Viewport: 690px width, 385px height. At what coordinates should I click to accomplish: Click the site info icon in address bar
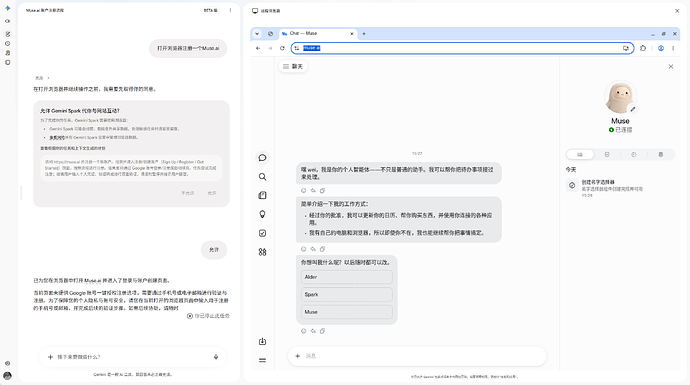pyautogui.click(x=297, y=48)
